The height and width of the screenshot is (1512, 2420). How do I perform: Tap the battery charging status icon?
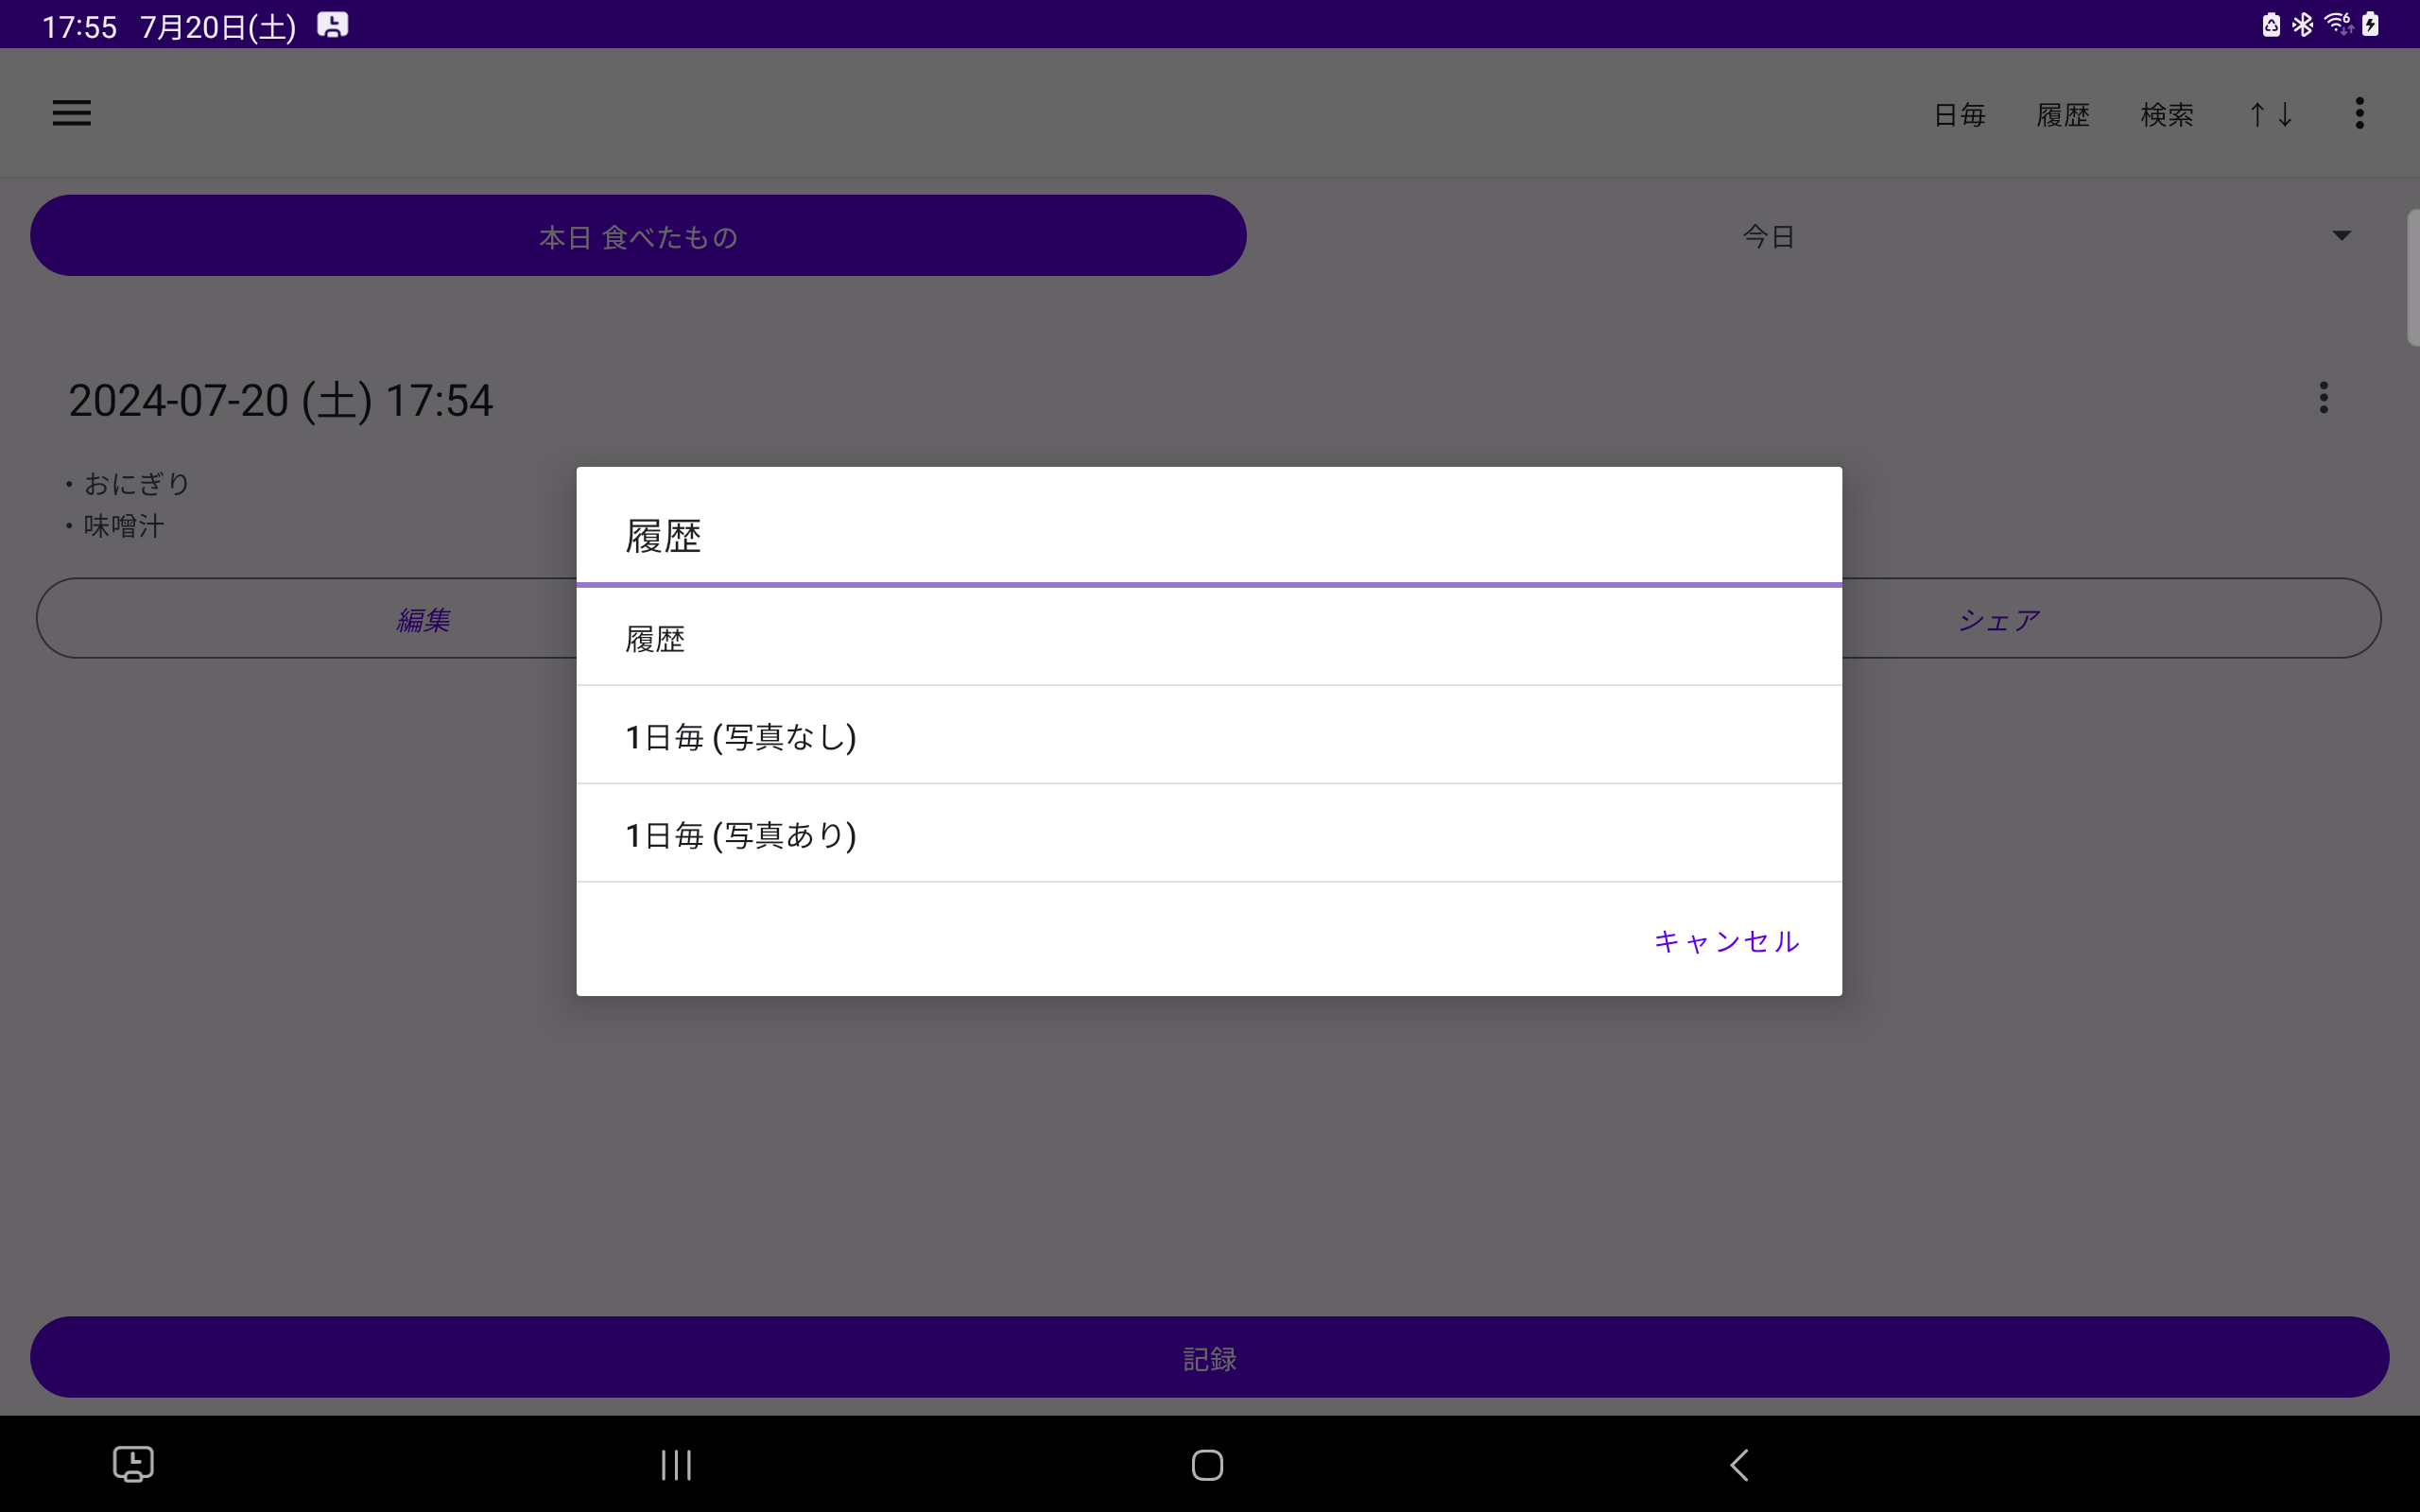2370,24
